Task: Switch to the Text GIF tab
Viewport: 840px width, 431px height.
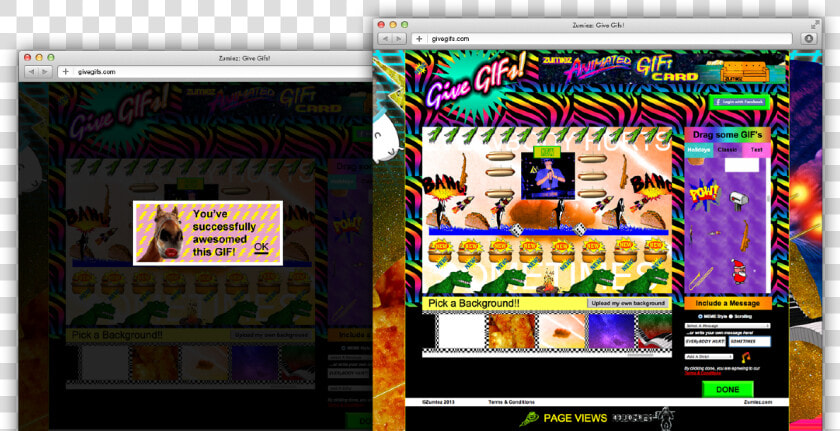Action: pos(756,150)
